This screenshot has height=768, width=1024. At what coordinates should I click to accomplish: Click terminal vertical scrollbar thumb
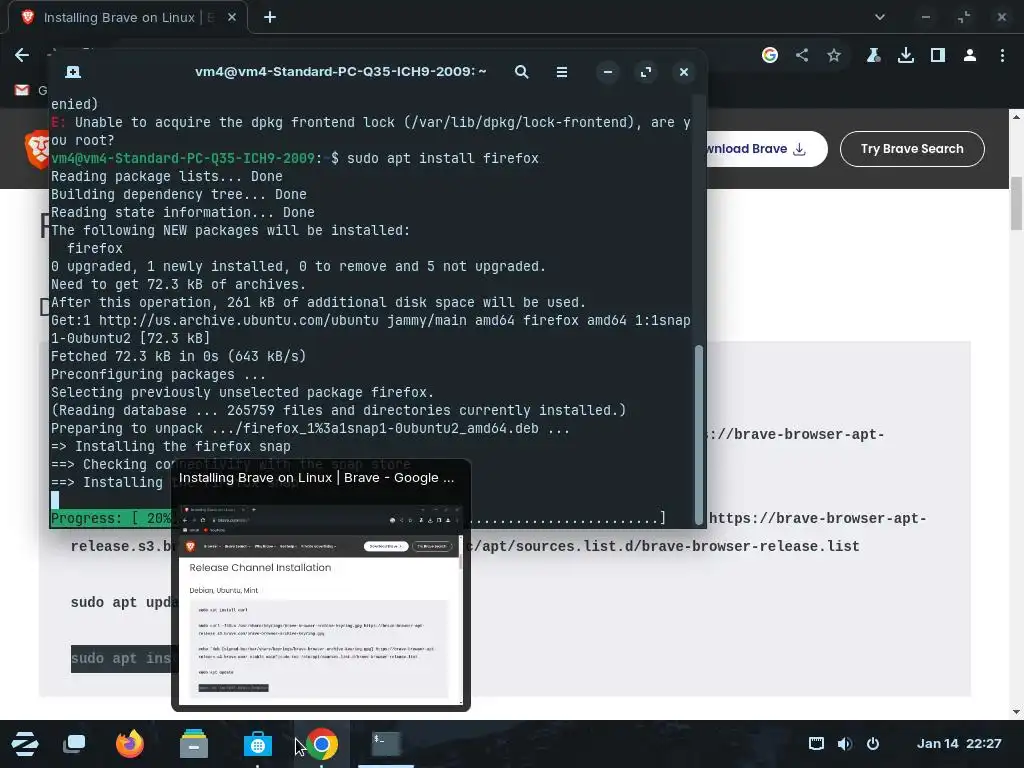(699, 434)
